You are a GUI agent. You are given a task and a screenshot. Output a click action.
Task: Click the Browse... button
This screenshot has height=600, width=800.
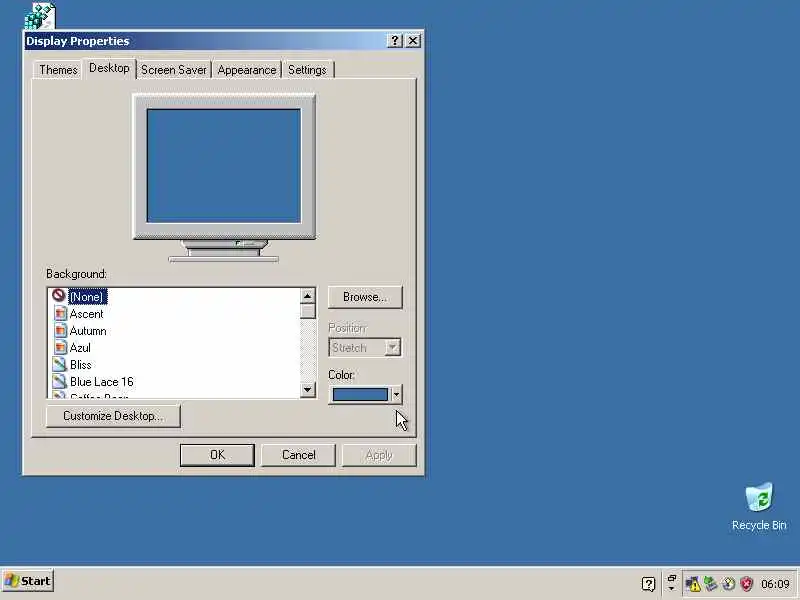click(365, 297)
